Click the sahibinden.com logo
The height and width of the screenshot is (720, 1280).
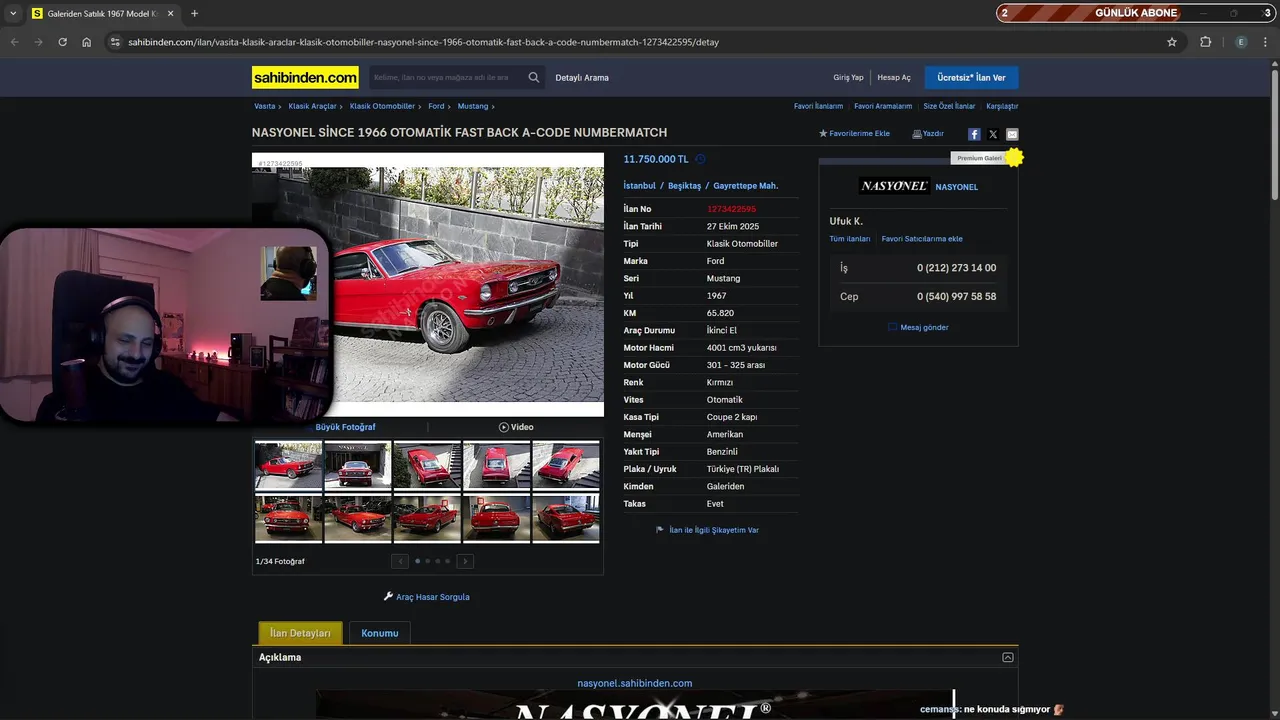pyautogui.click(x=305, y=77)
